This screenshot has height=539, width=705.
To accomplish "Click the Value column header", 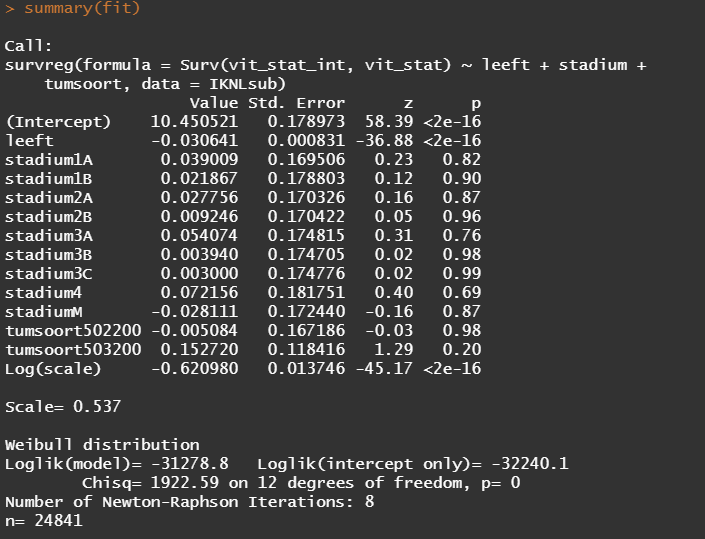I will click(214, 103).
